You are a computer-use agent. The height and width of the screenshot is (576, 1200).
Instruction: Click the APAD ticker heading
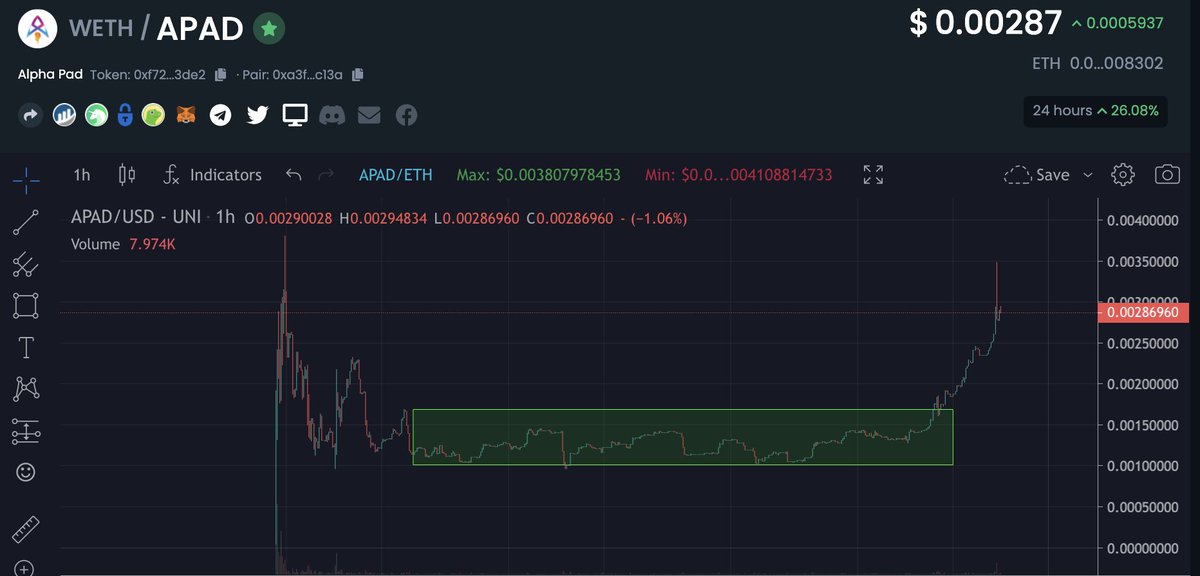pyautogui.click(x=200, y=28)
